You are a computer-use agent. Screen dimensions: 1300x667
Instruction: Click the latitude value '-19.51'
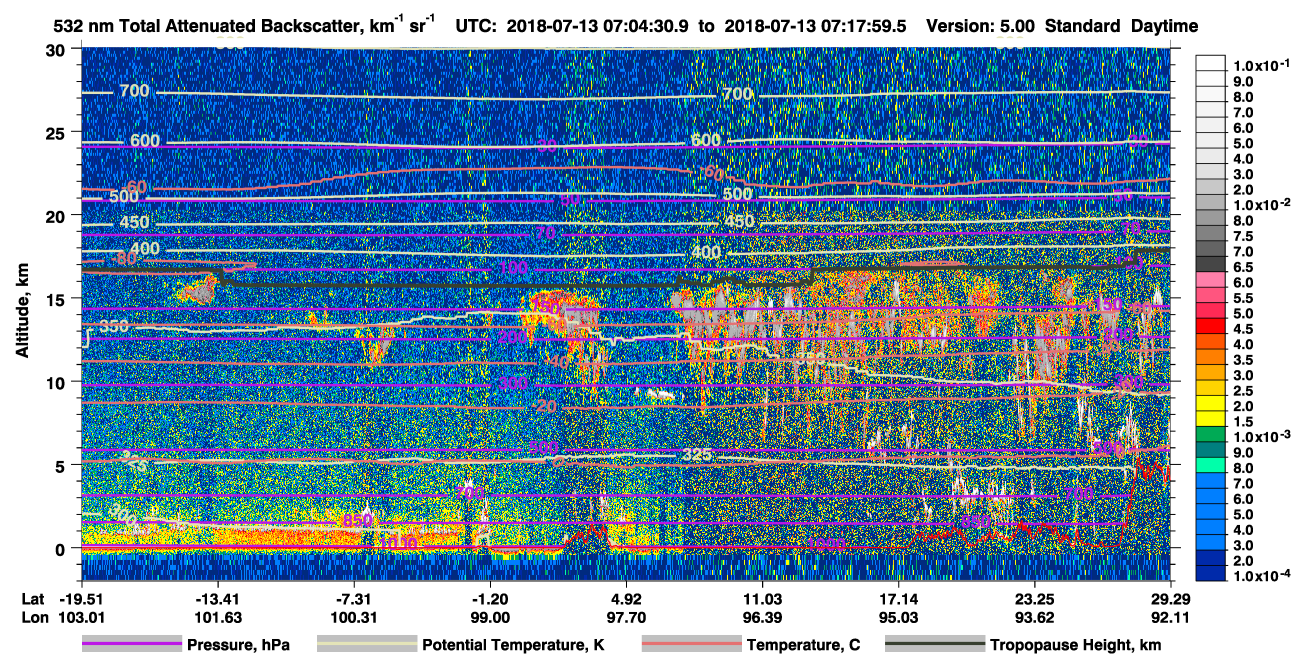click(x=81, y=599)
